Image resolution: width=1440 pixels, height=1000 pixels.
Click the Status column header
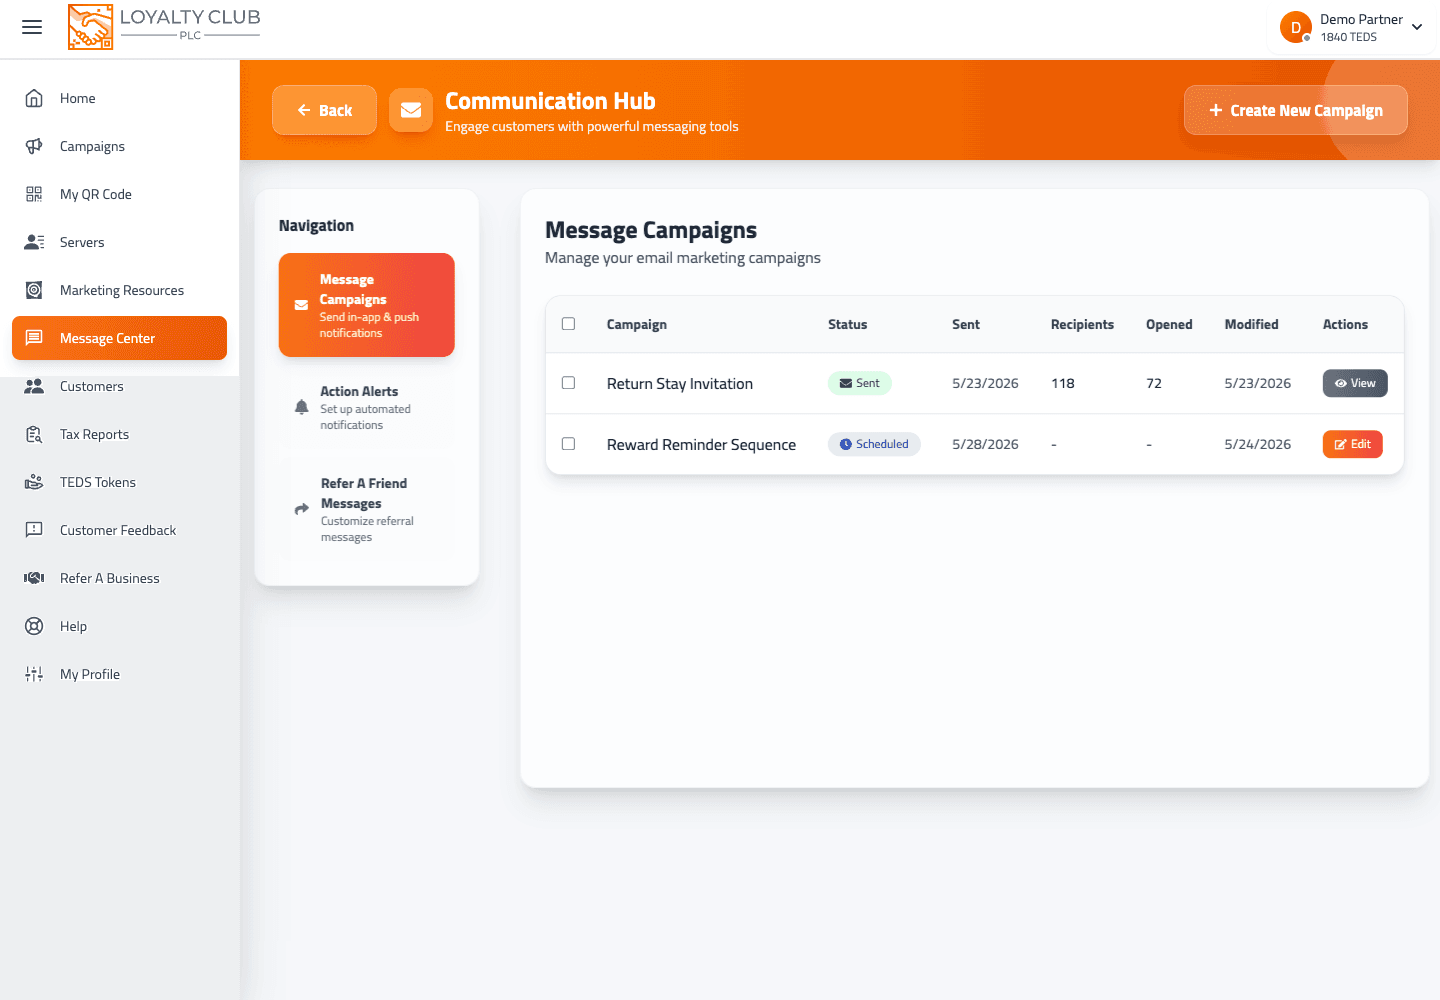[x=847, y=324]
